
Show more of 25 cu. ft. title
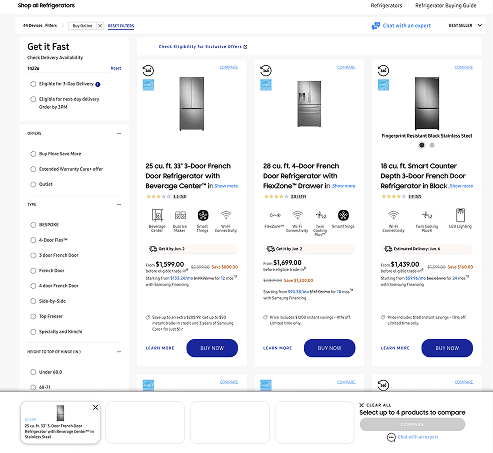pos(226,186)
